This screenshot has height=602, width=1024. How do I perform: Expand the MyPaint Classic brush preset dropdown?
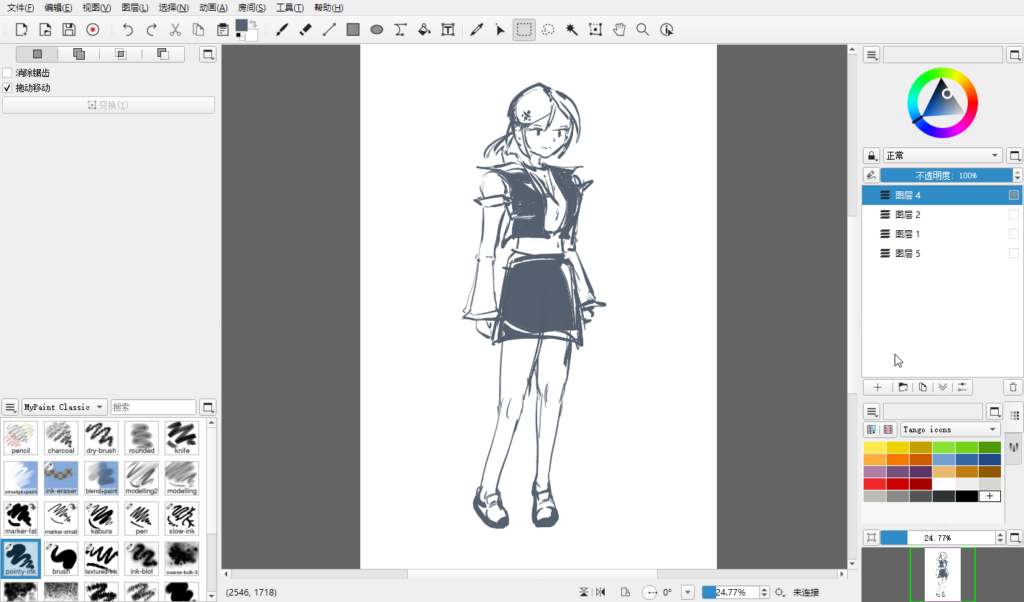(x=65, y=407)
